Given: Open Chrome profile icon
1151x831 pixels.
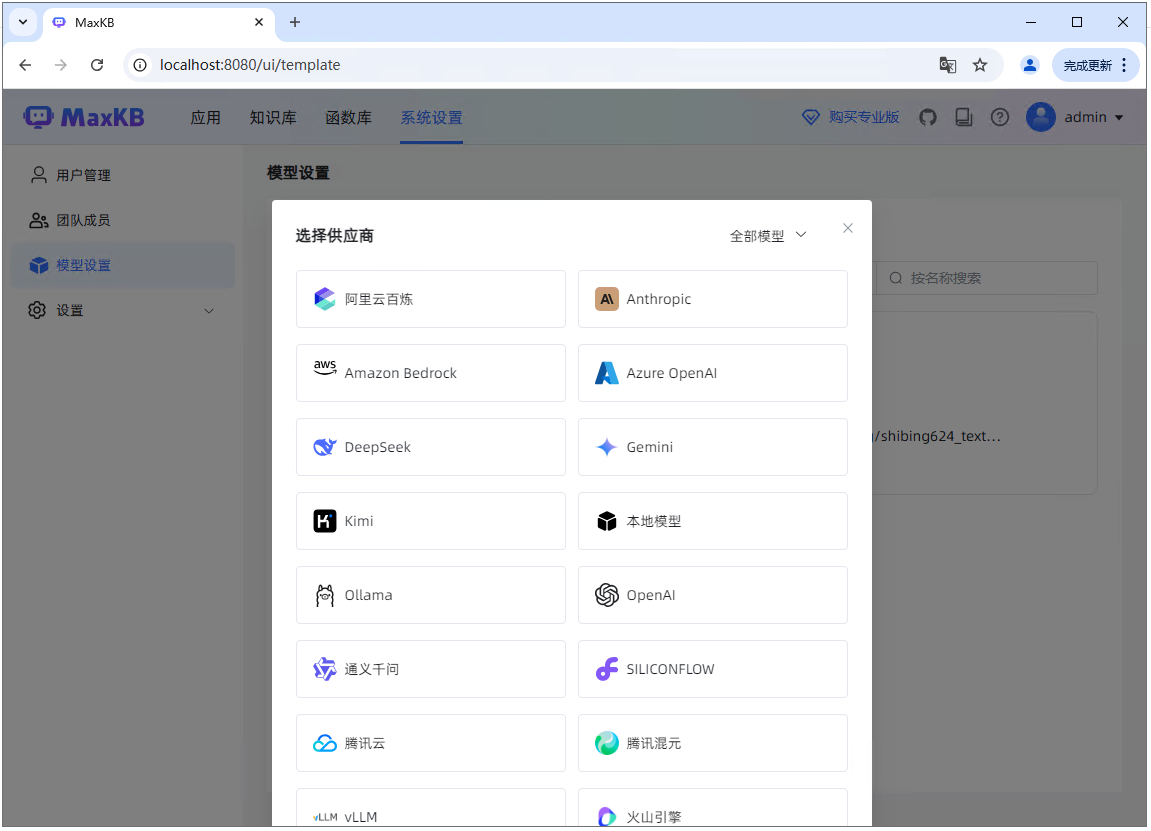Looking at the screenshot, I should tap(1030, 65).
